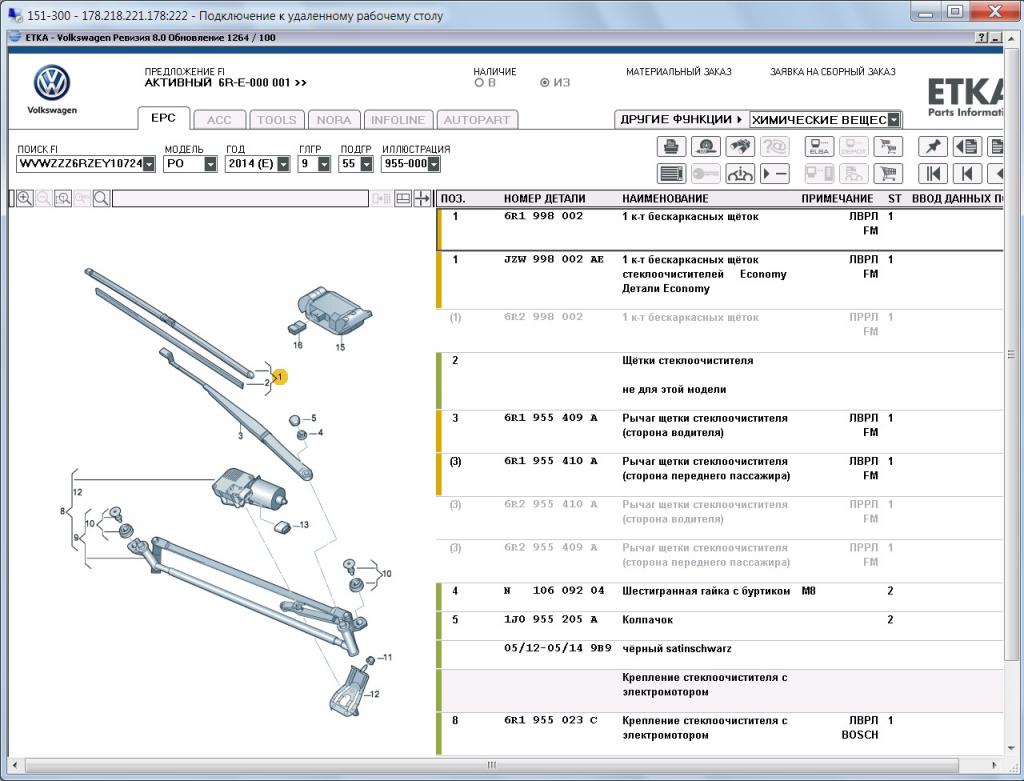1024x781 pixels.
Task: Click the АКТИВНЫЙ 6R-E-000 001 >> link
Action: (x=225, y=83)
